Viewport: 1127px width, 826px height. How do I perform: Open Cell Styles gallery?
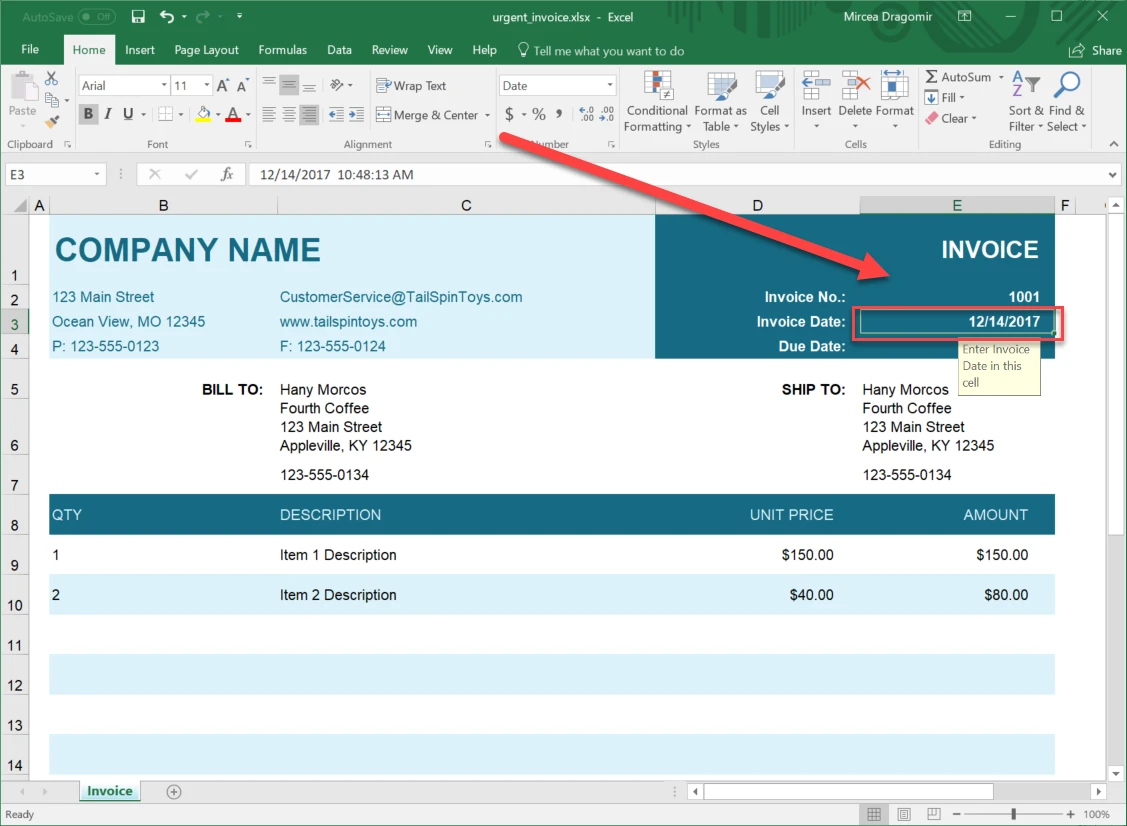click(769, 102)
